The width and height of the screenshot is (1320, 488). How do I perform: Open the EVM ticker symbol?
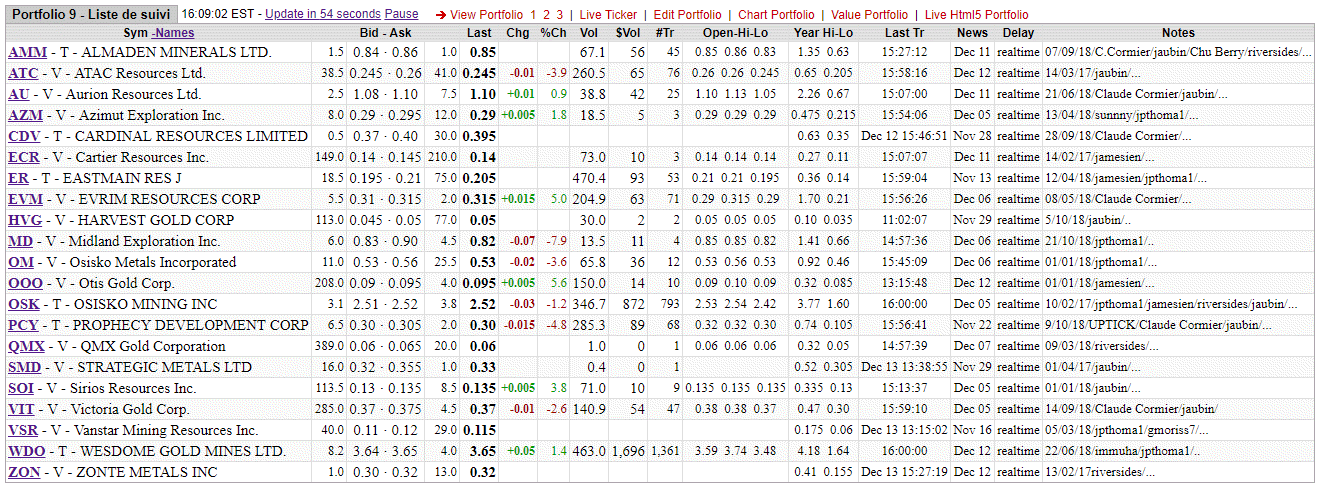(25, 199)
